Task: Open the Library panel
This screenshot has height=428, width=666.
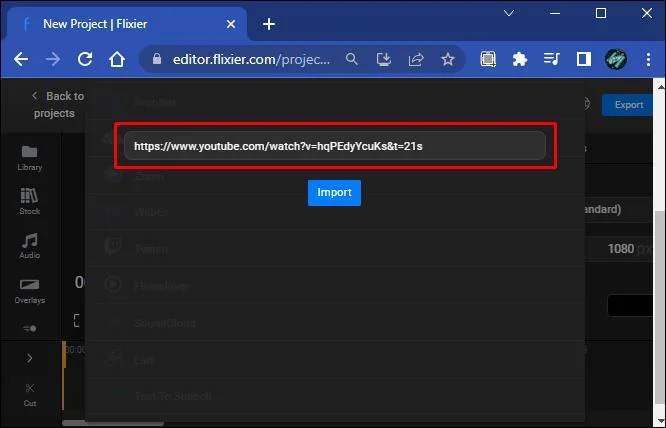Action: coord(29,158)
